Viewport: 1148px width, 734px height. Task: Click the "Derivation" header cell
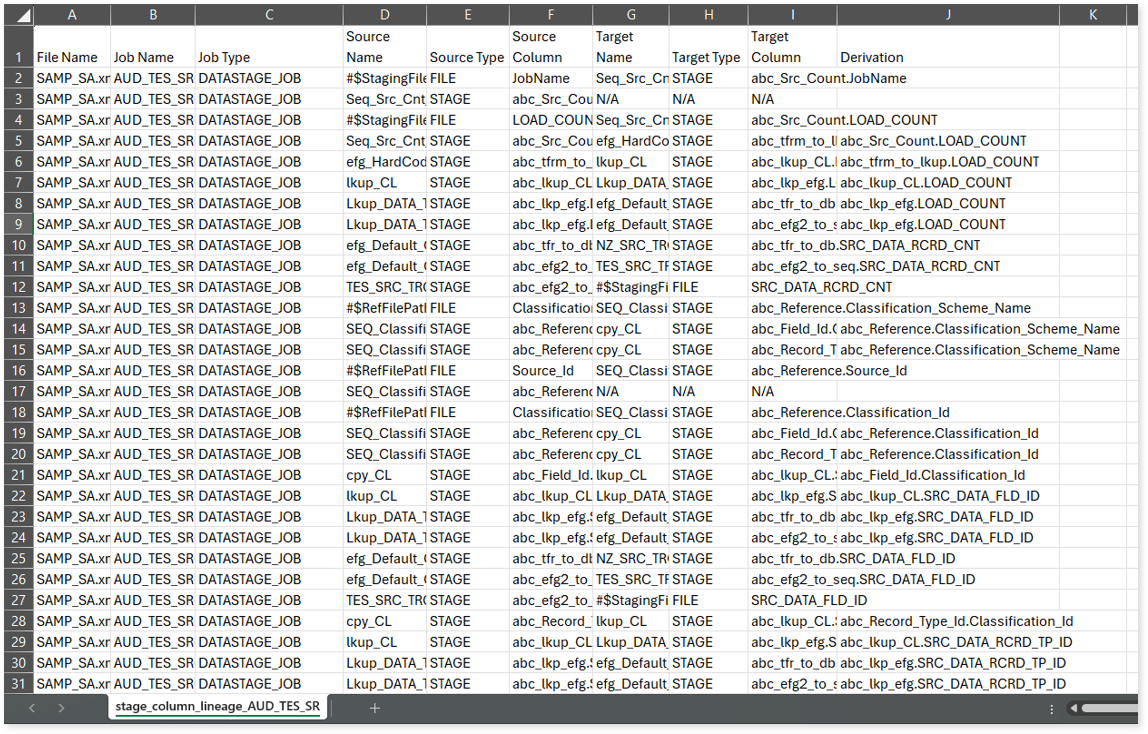tap(948, 47)
